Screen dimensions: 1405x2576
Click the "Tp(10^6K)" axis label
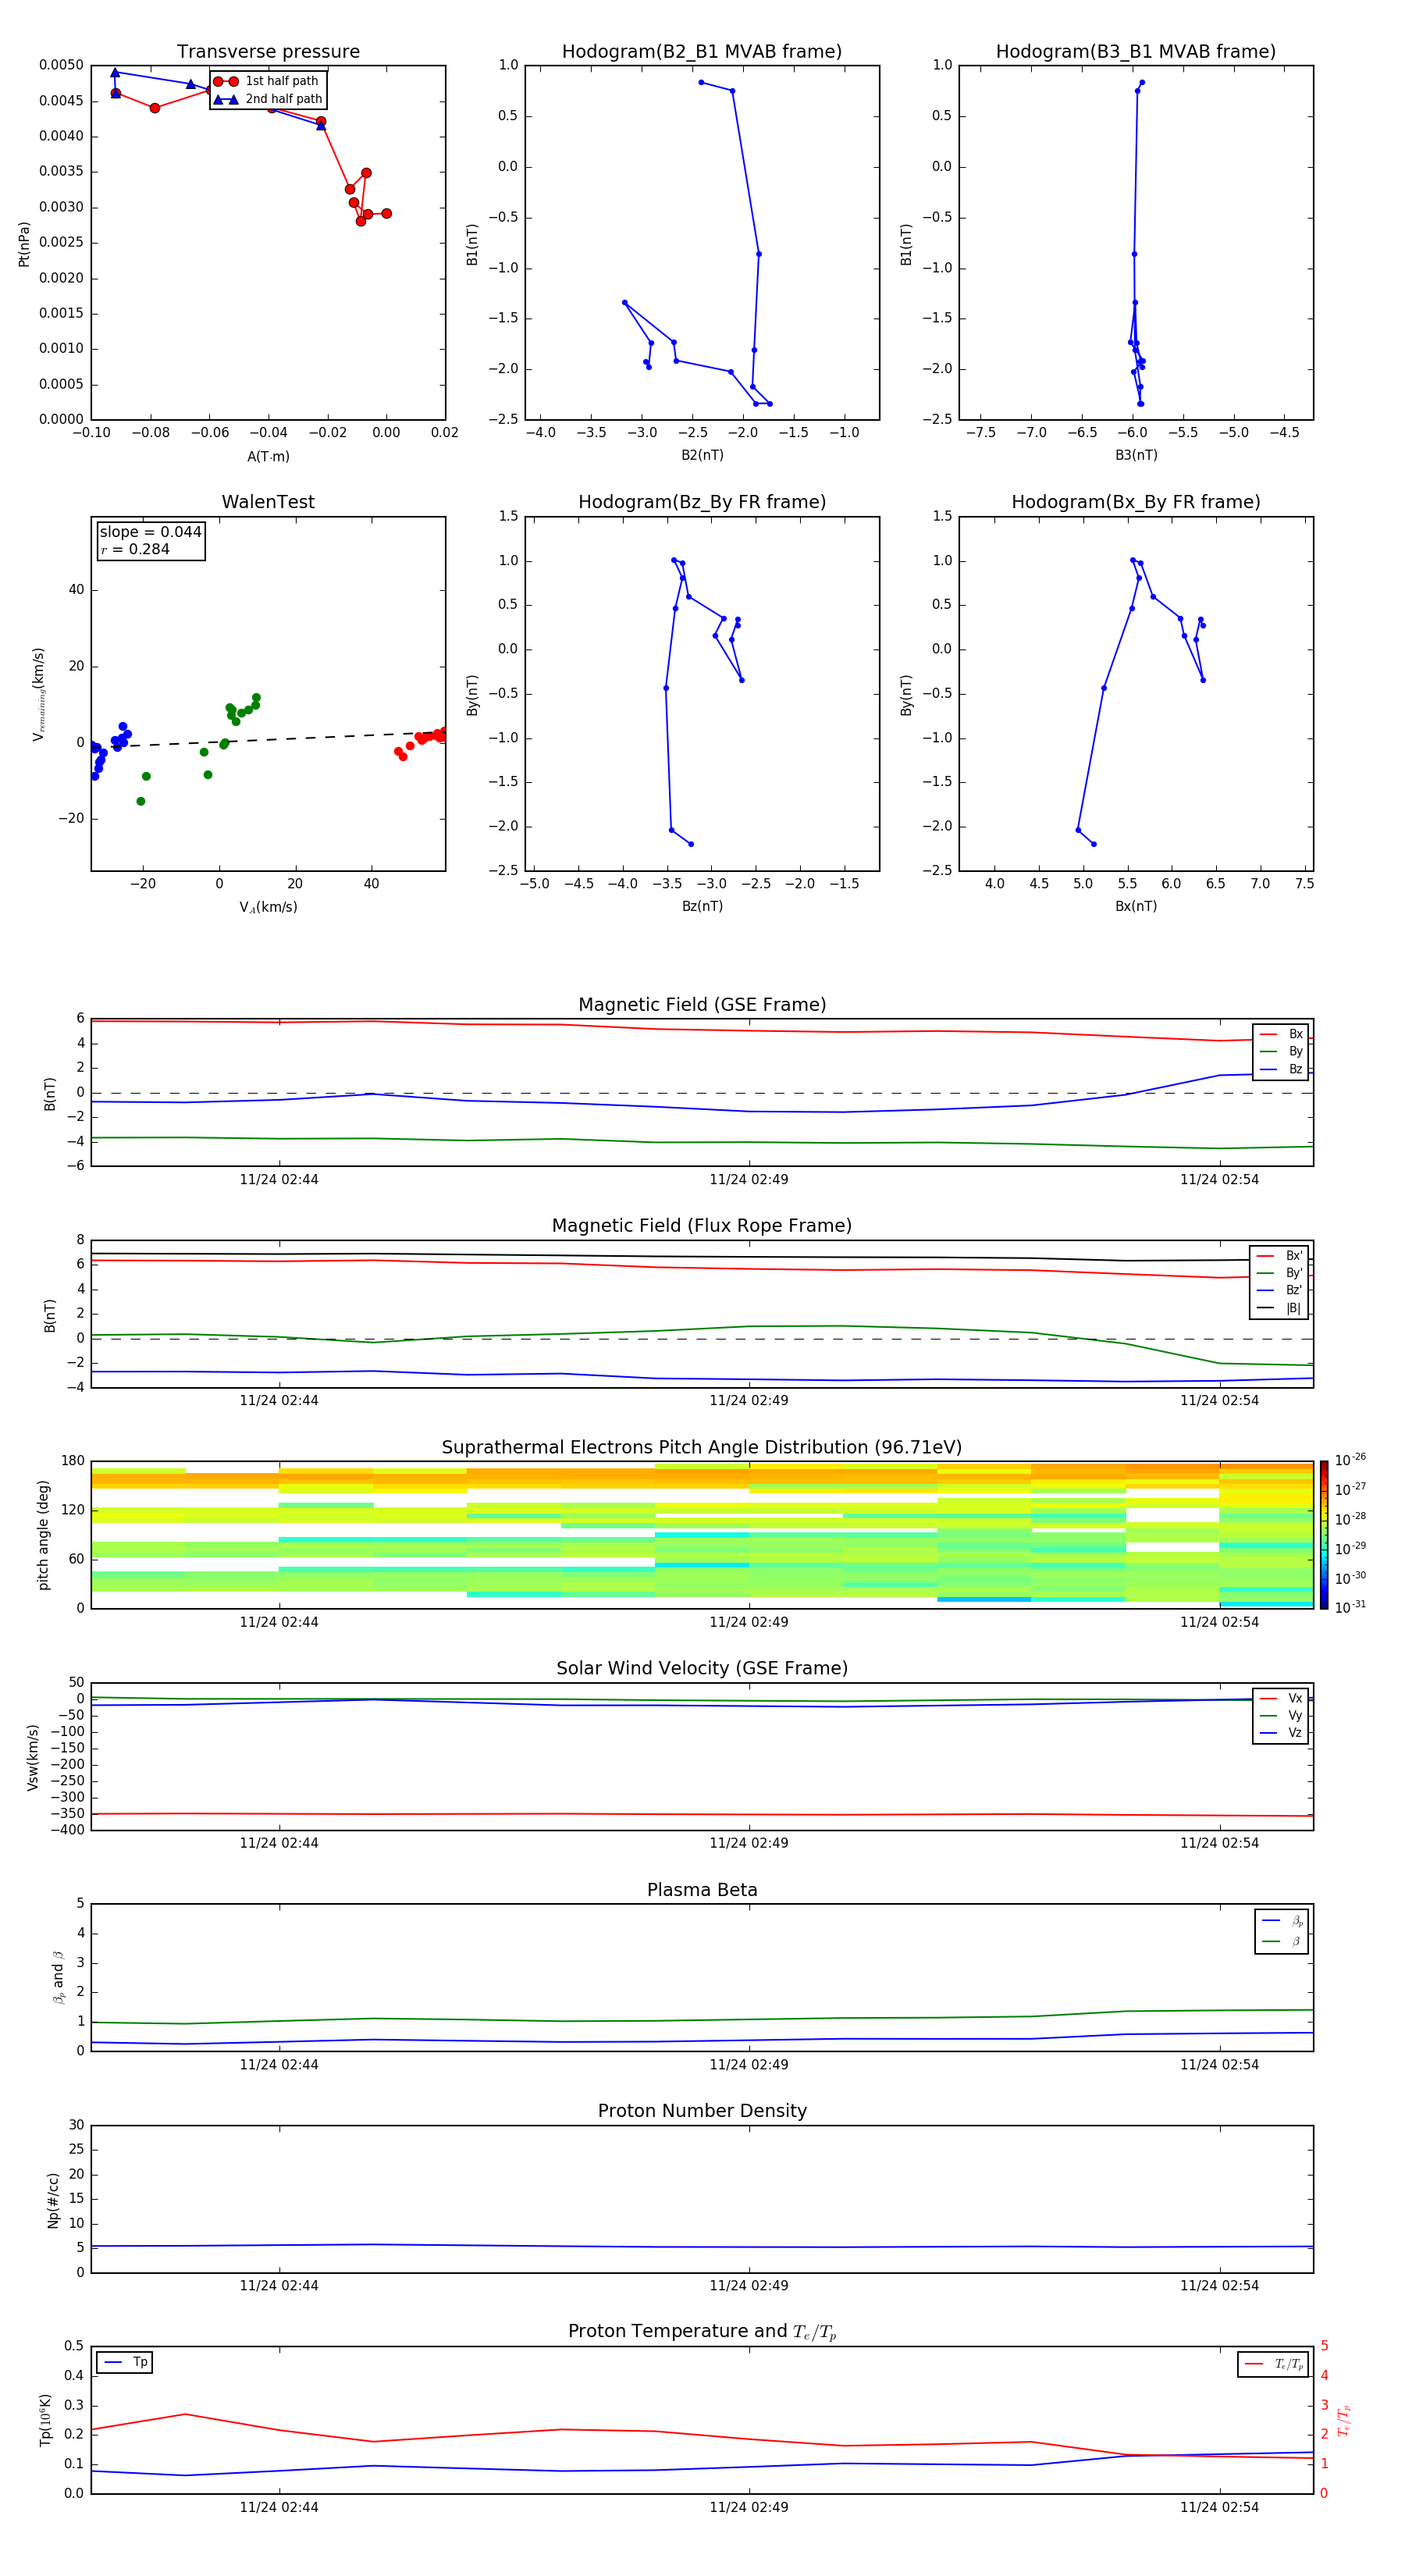click(x=45, y=2420)
